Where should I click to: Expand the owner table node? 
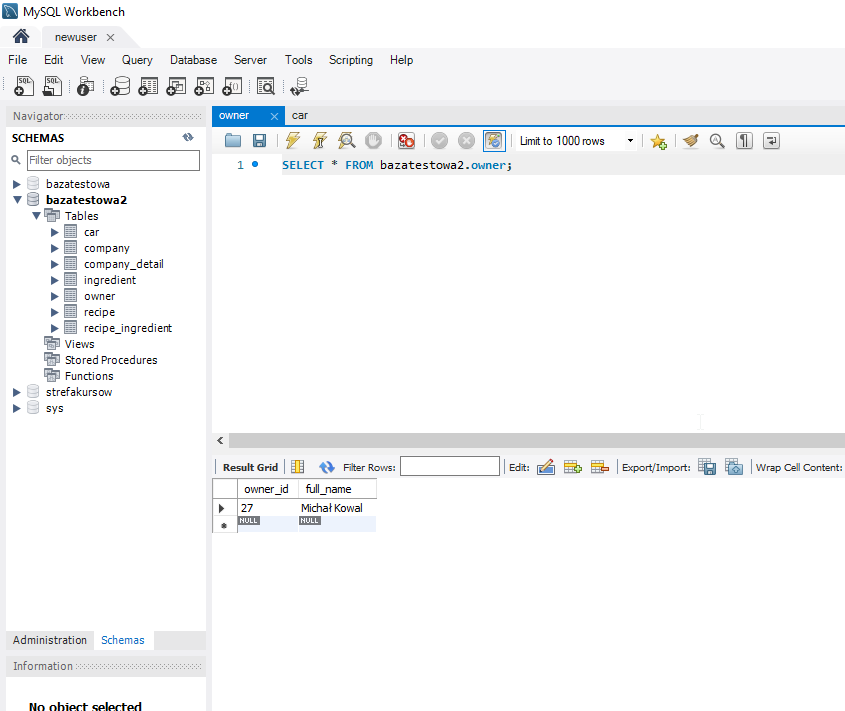54,296
